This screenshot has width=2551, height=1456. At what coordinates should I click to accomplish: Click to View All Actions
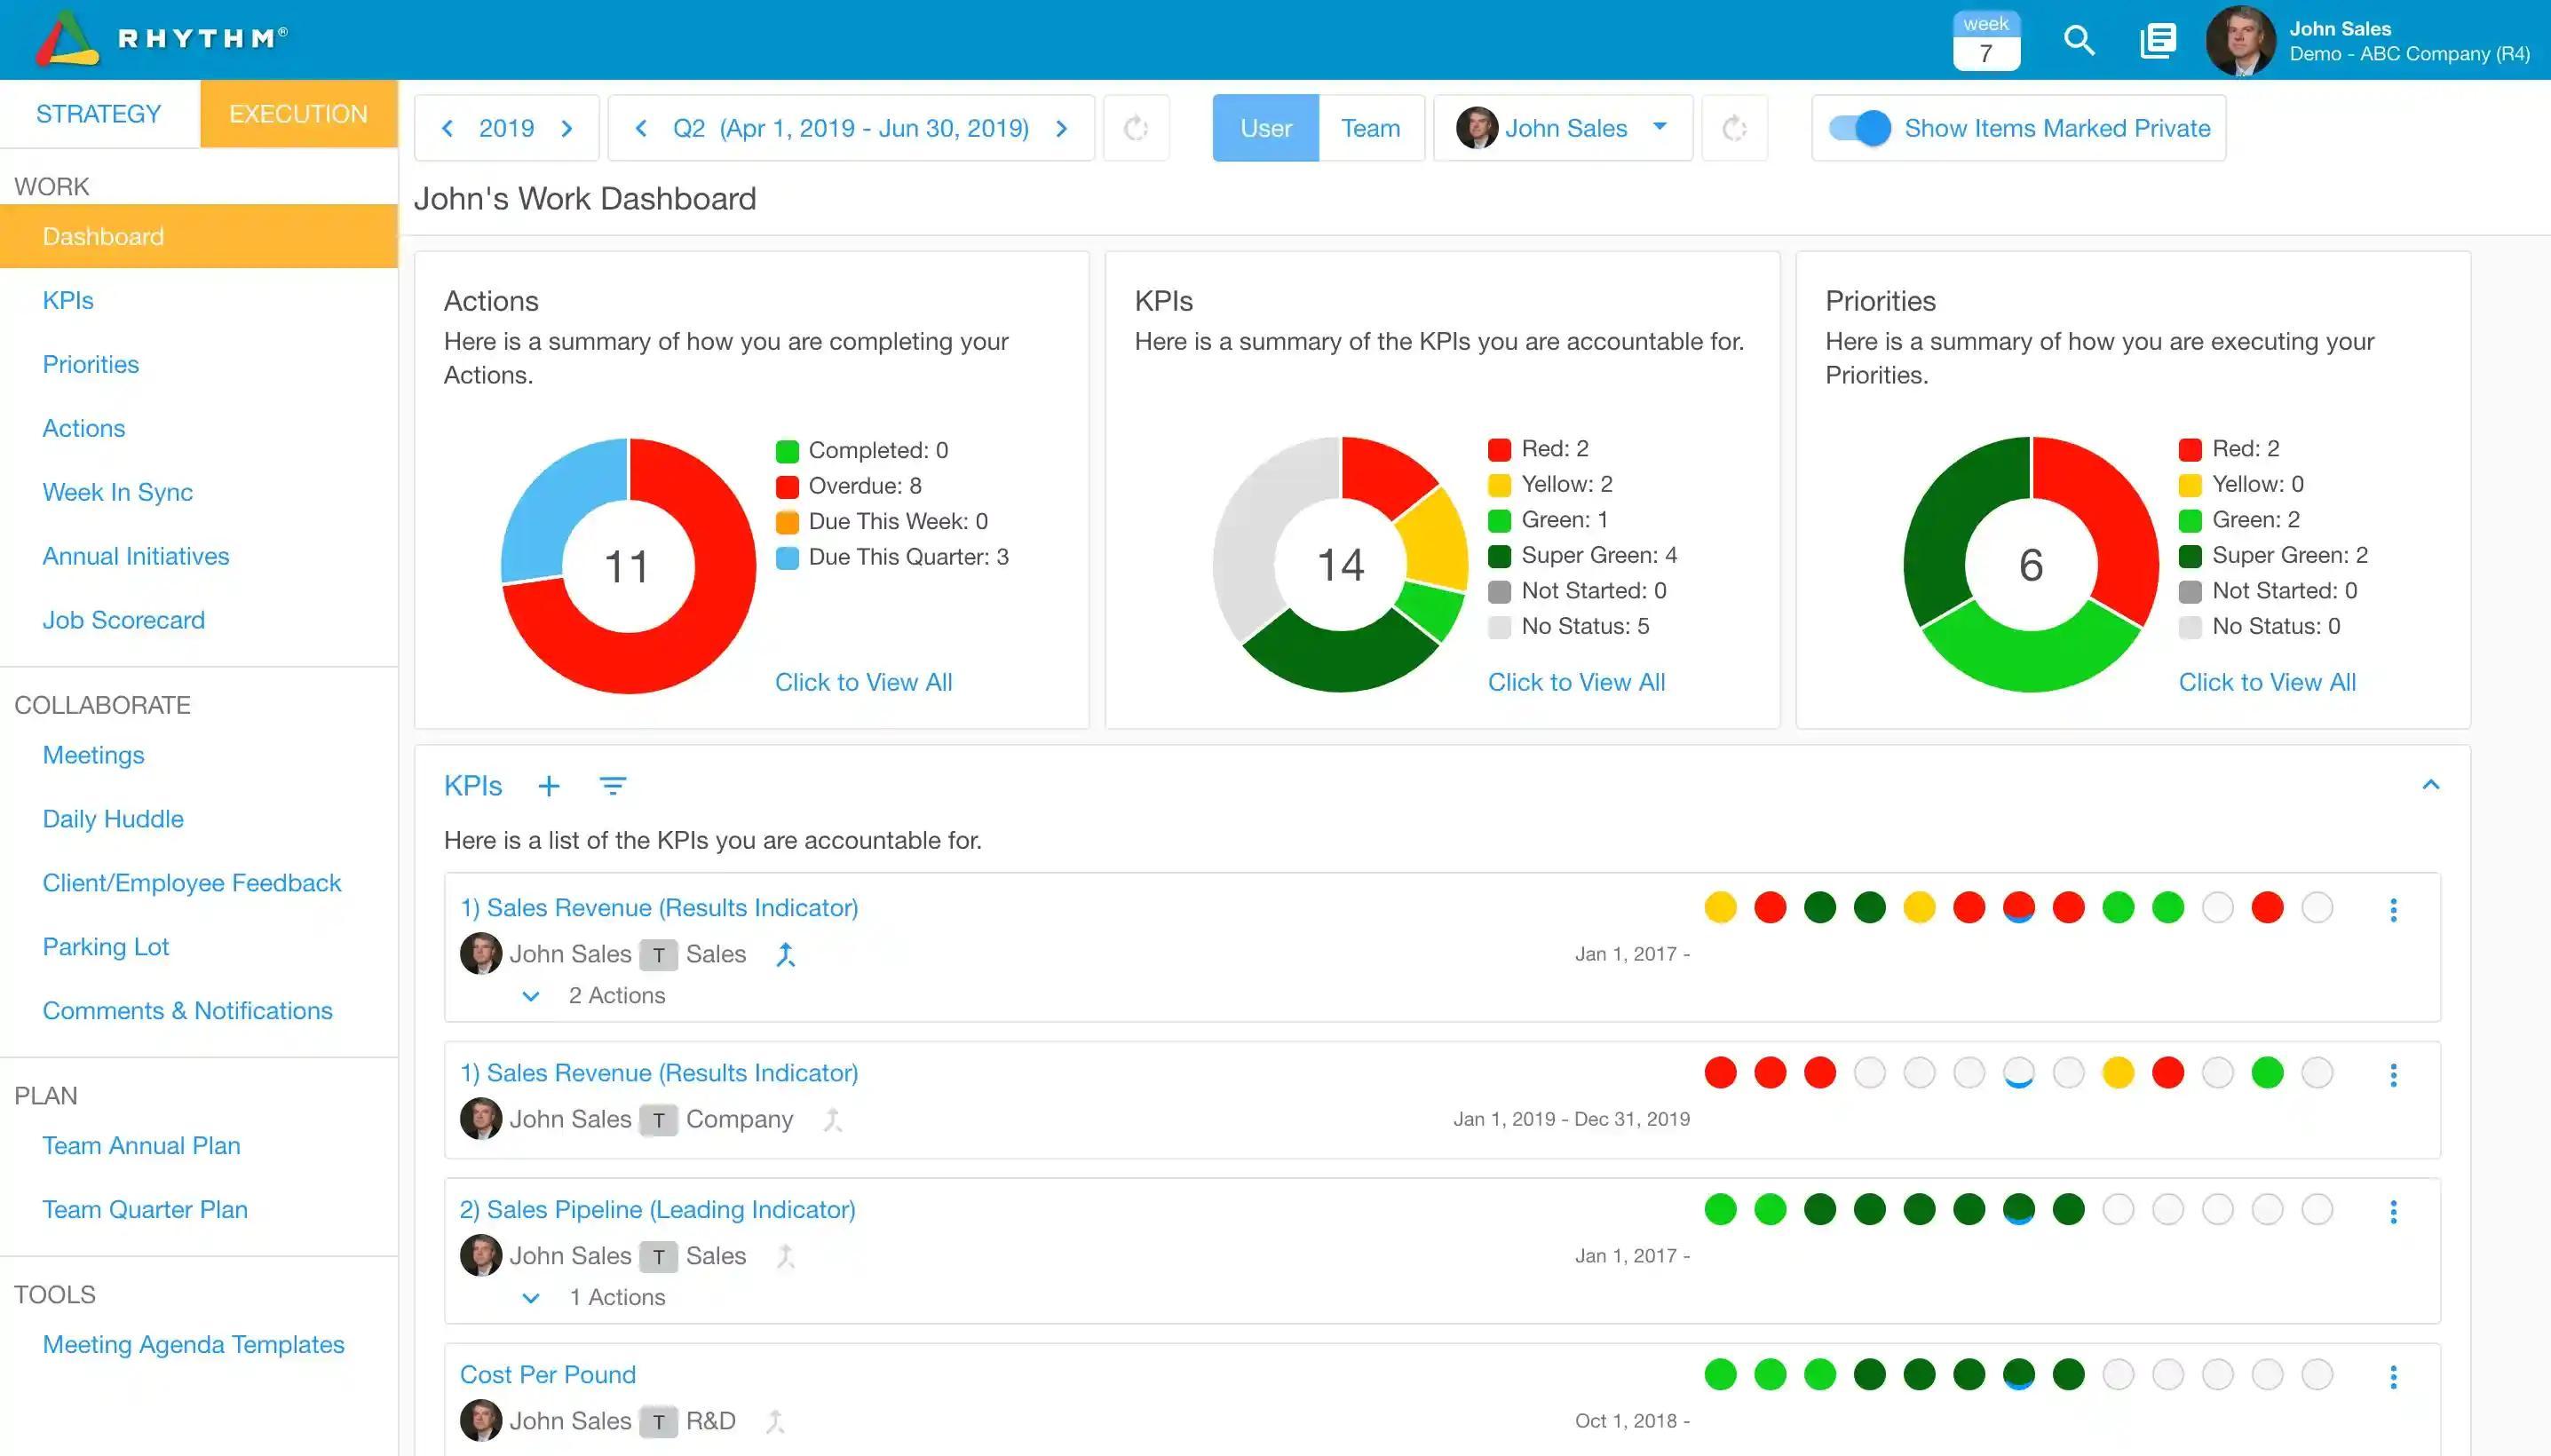pos(862,682)
